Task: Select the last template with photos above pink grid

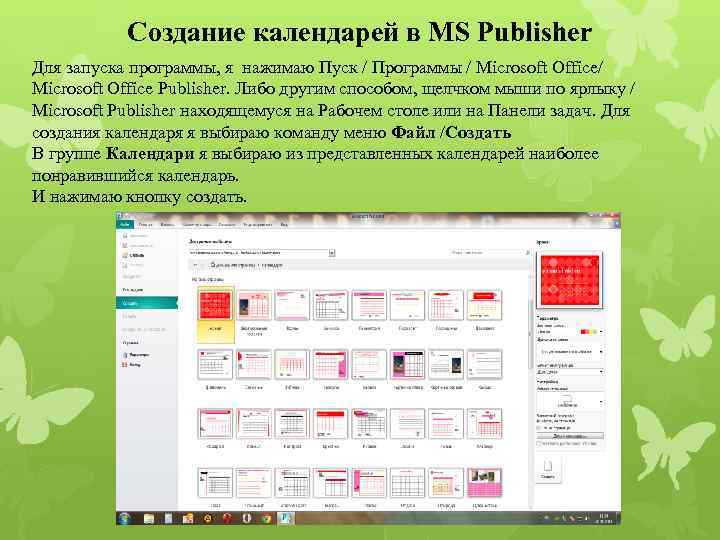Action: (x=484, y=483)
